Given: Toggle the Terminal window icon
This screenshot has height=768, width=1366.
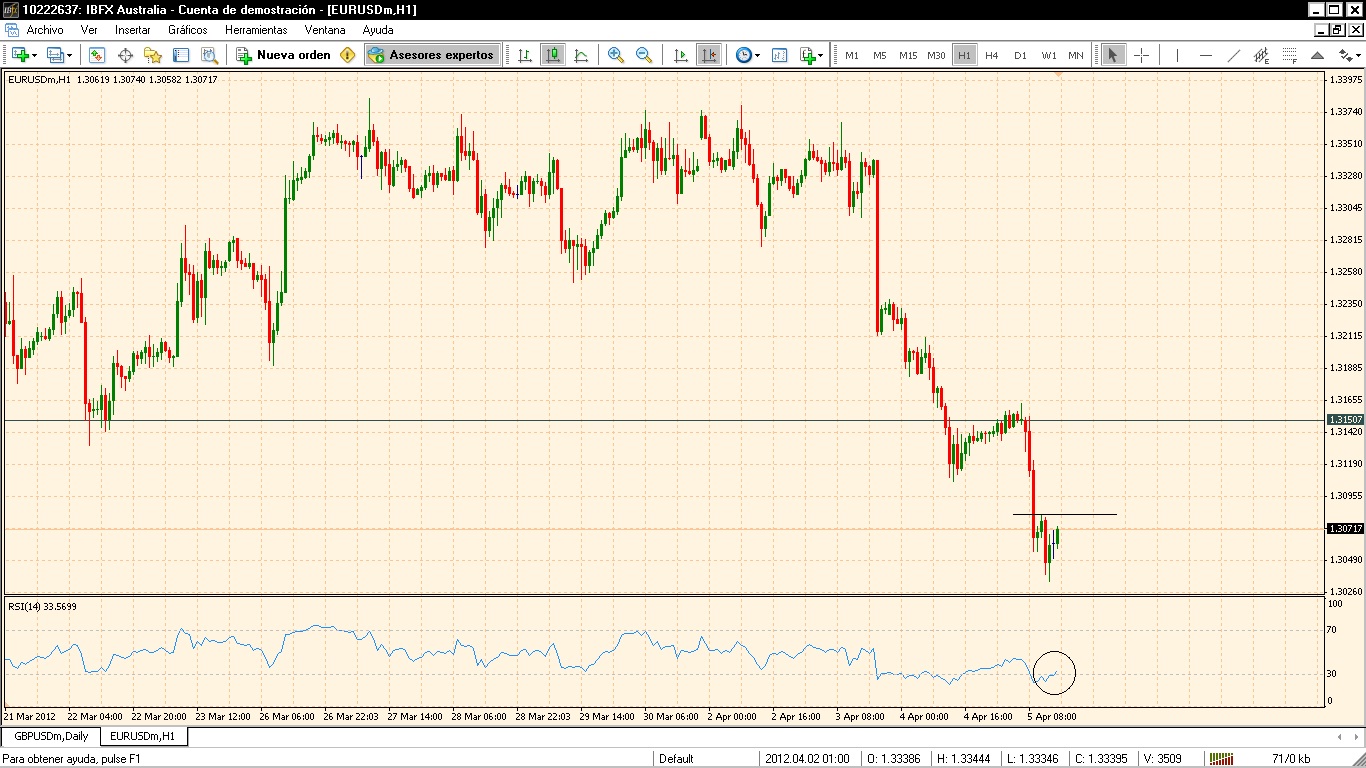Looking at the screenshot, I should tap(181, 55).
